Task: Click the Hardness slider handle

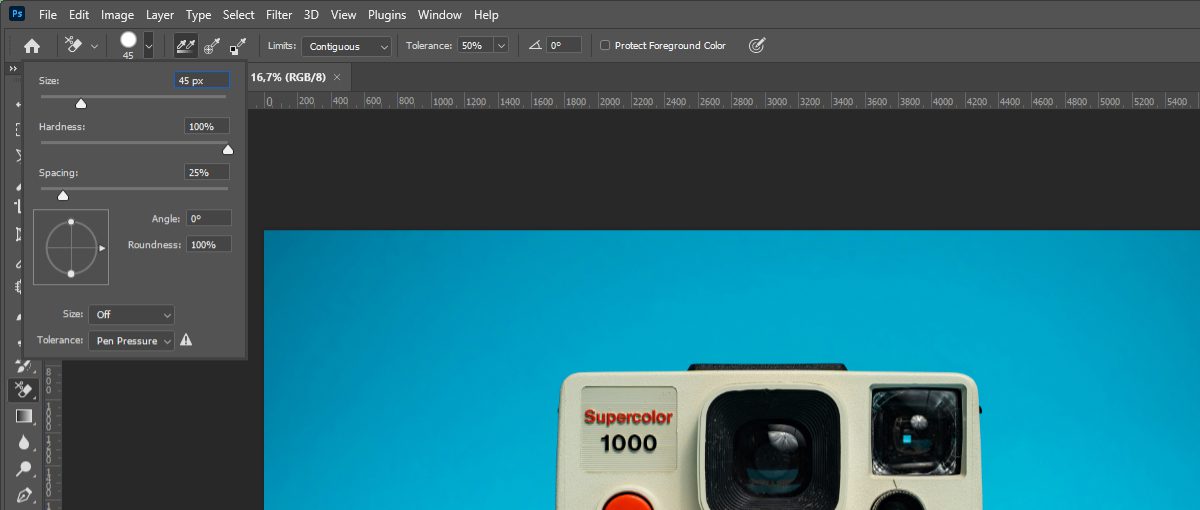Action: (227, 149)
